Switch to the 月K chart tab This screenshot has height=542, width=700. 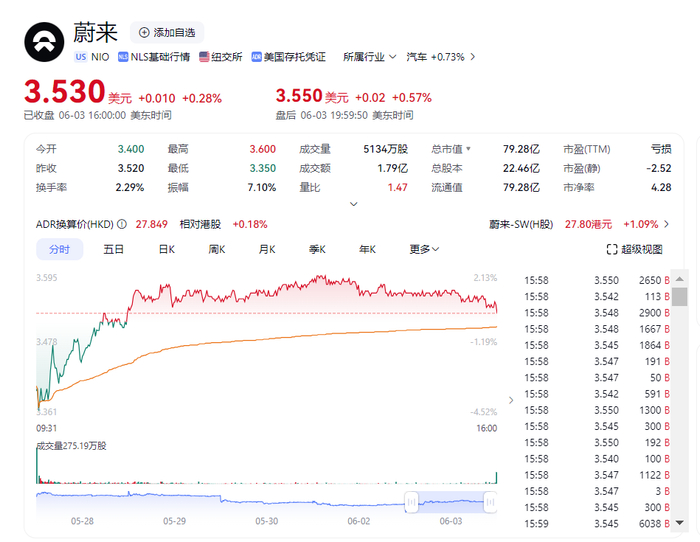(x=267, y=249)
